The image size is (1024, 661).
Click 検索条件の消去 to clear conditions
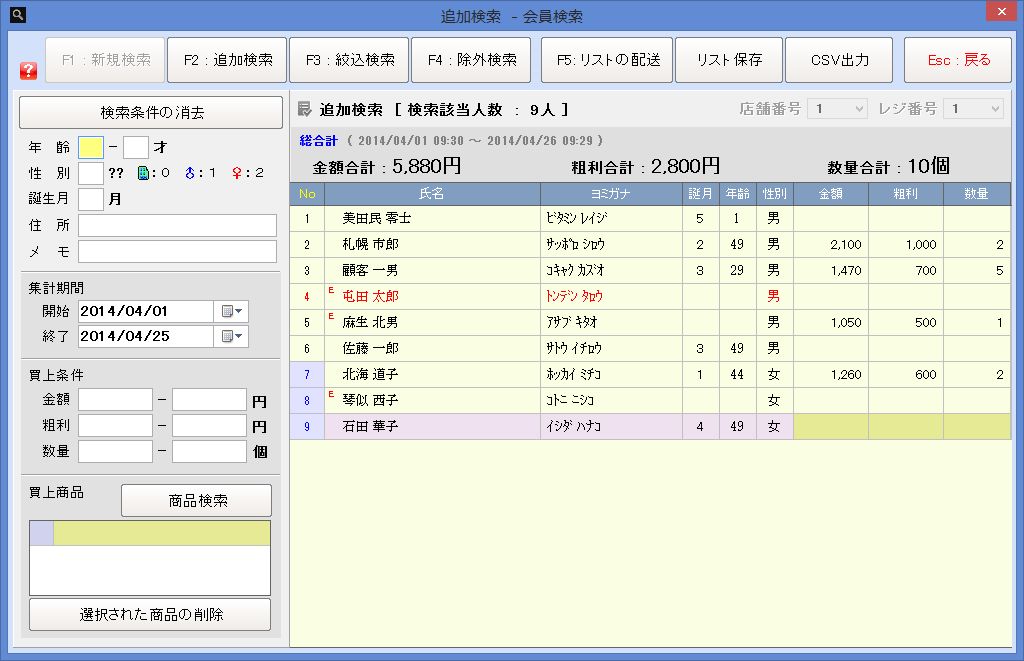[151, 112]
